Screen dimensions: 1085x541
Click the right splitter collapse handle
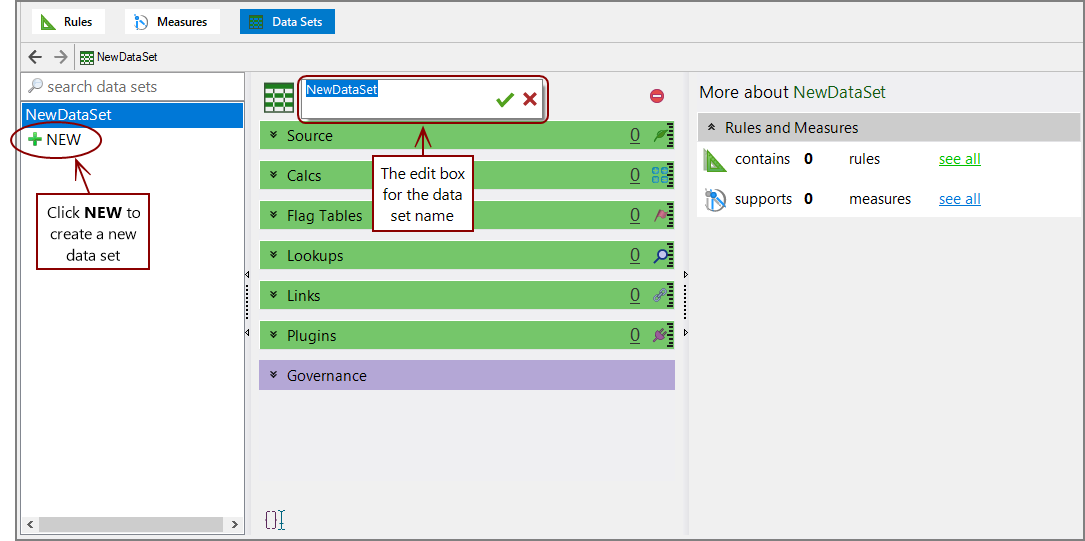pyautogui.click(x=685, y=304)
